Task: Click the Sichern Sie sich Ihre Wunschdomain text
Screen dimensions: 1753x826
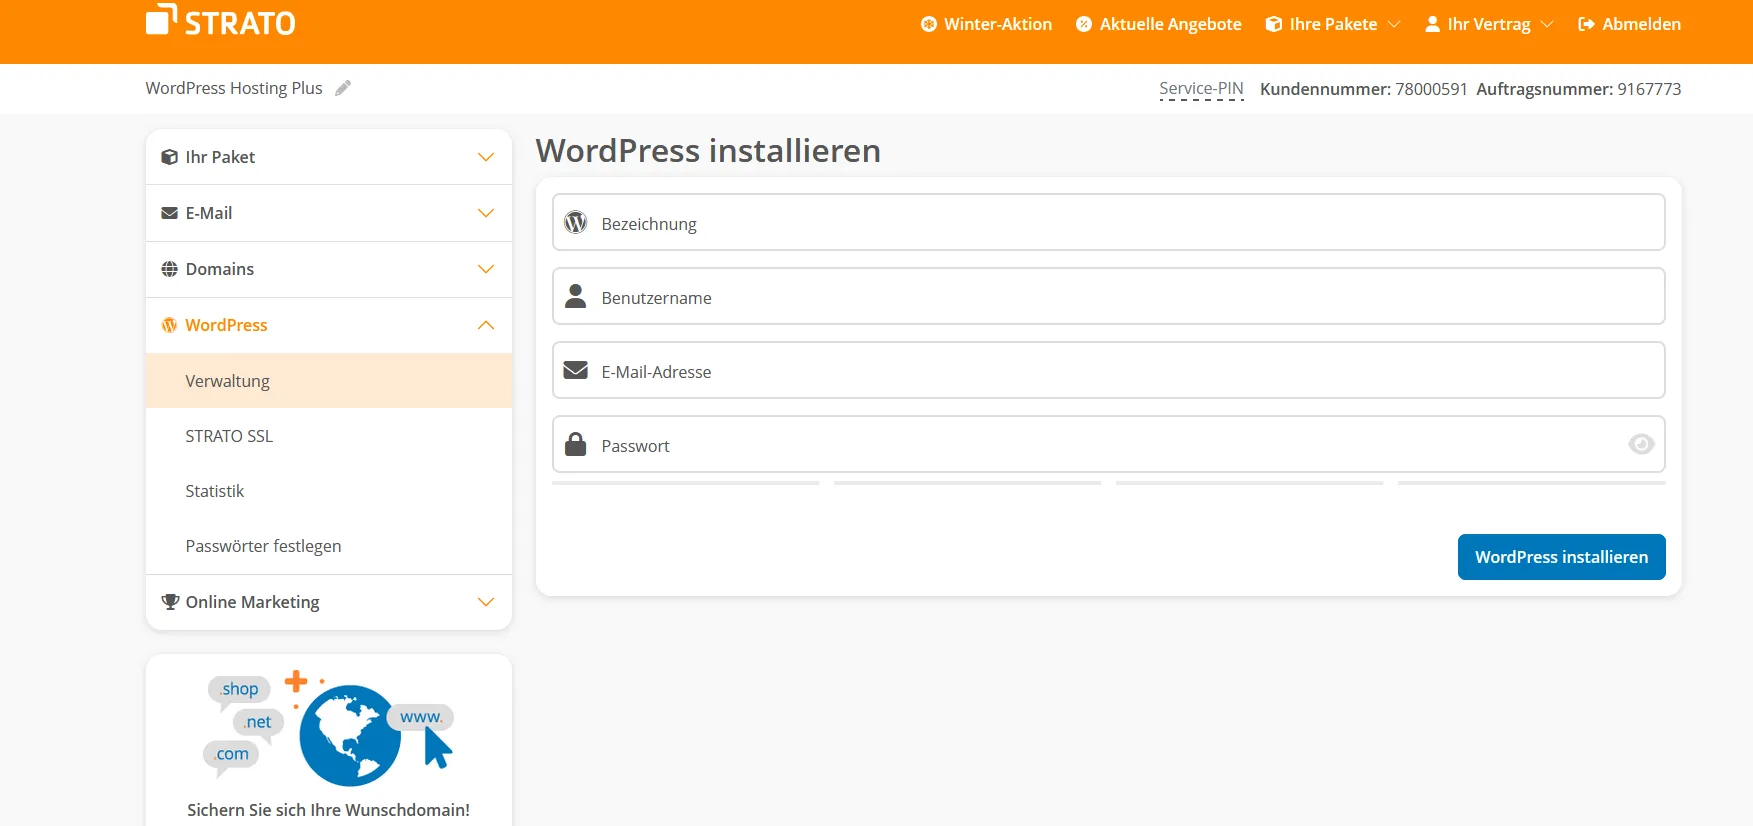Action: point(328,810)
